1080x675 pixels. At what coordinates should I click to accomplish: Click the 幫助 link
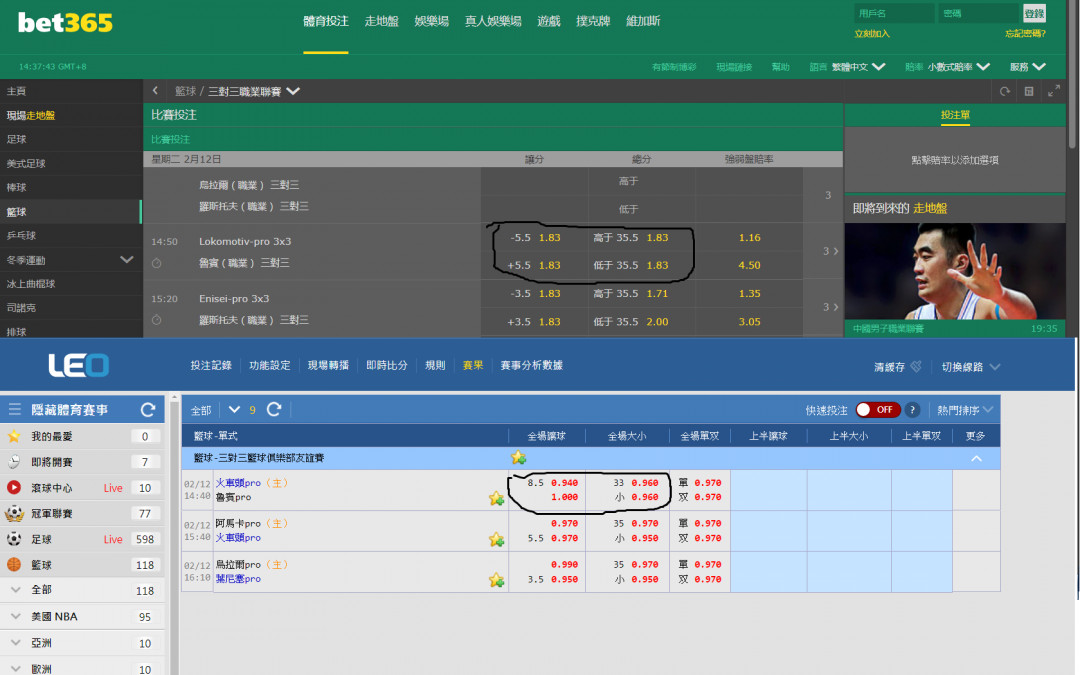click(780, 67)
